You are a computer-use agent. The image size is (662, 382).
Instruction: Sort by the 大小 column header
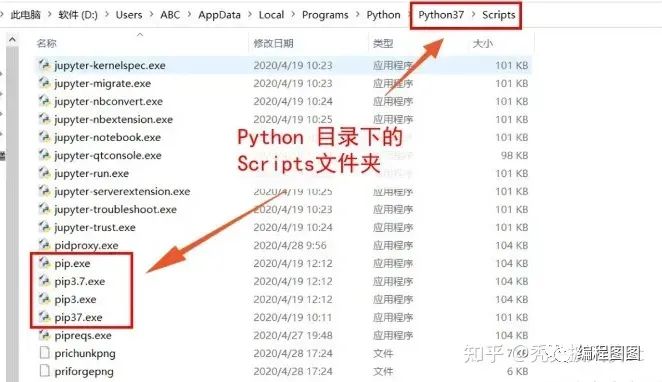click(x=483, y=43)
